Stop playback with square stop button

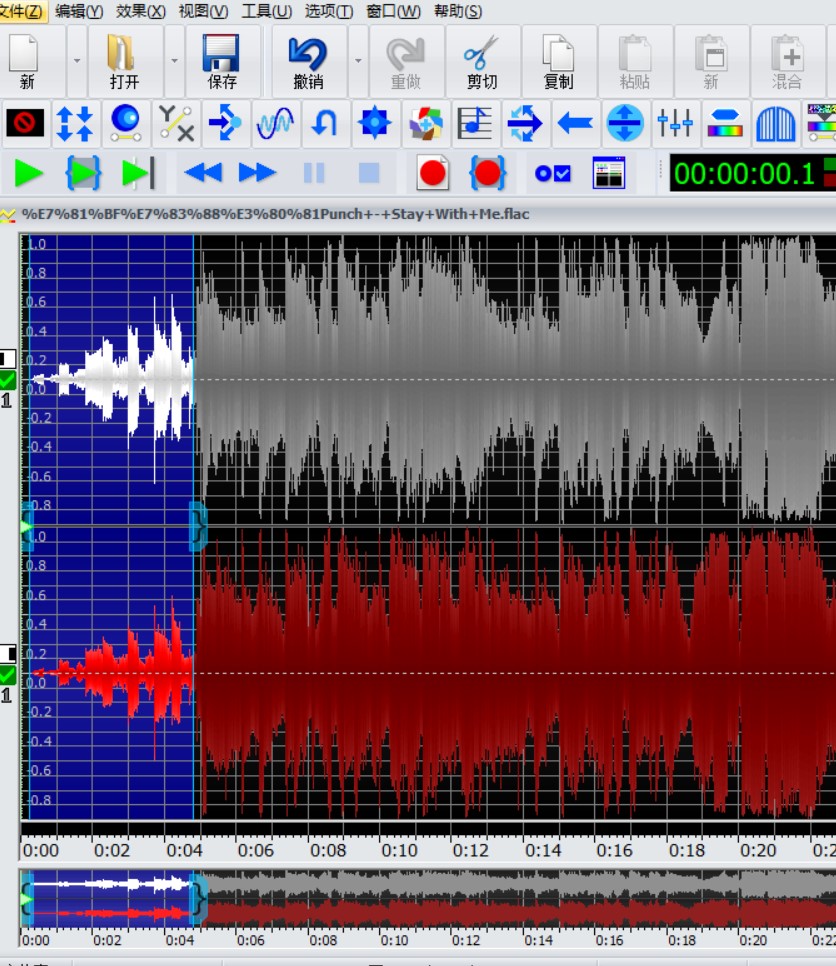tap(369, 173)
